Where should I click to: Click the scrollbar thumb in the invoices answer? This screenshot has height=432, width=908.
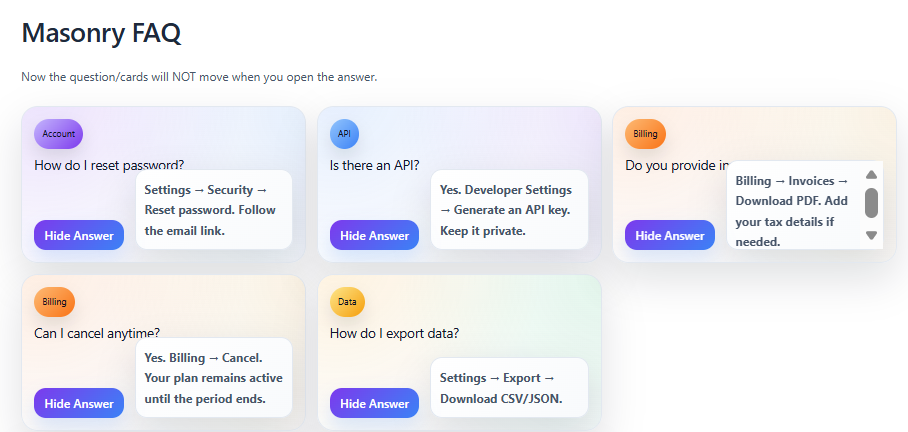(871, 203)
